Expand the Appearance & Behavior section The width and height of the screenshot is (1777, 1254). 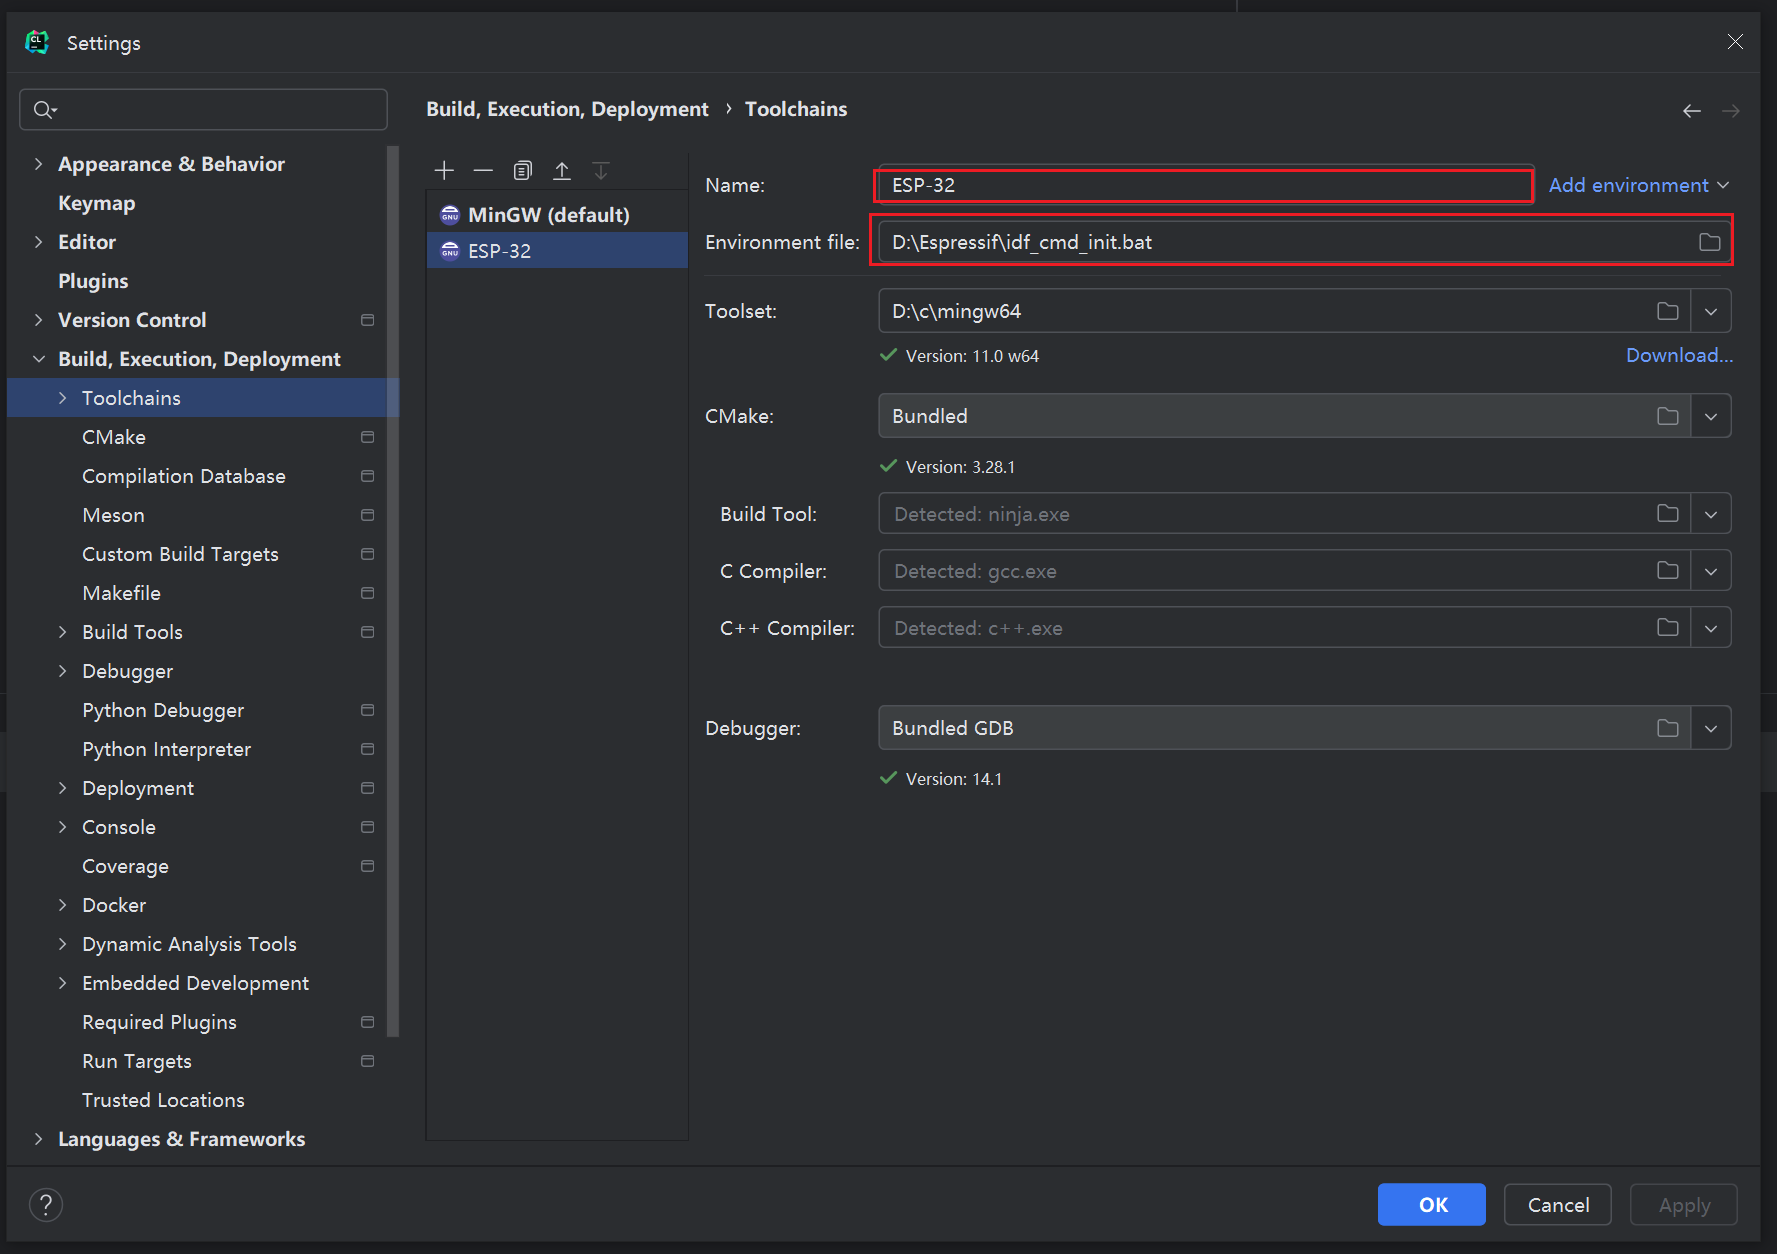click(x=39, y=164)
